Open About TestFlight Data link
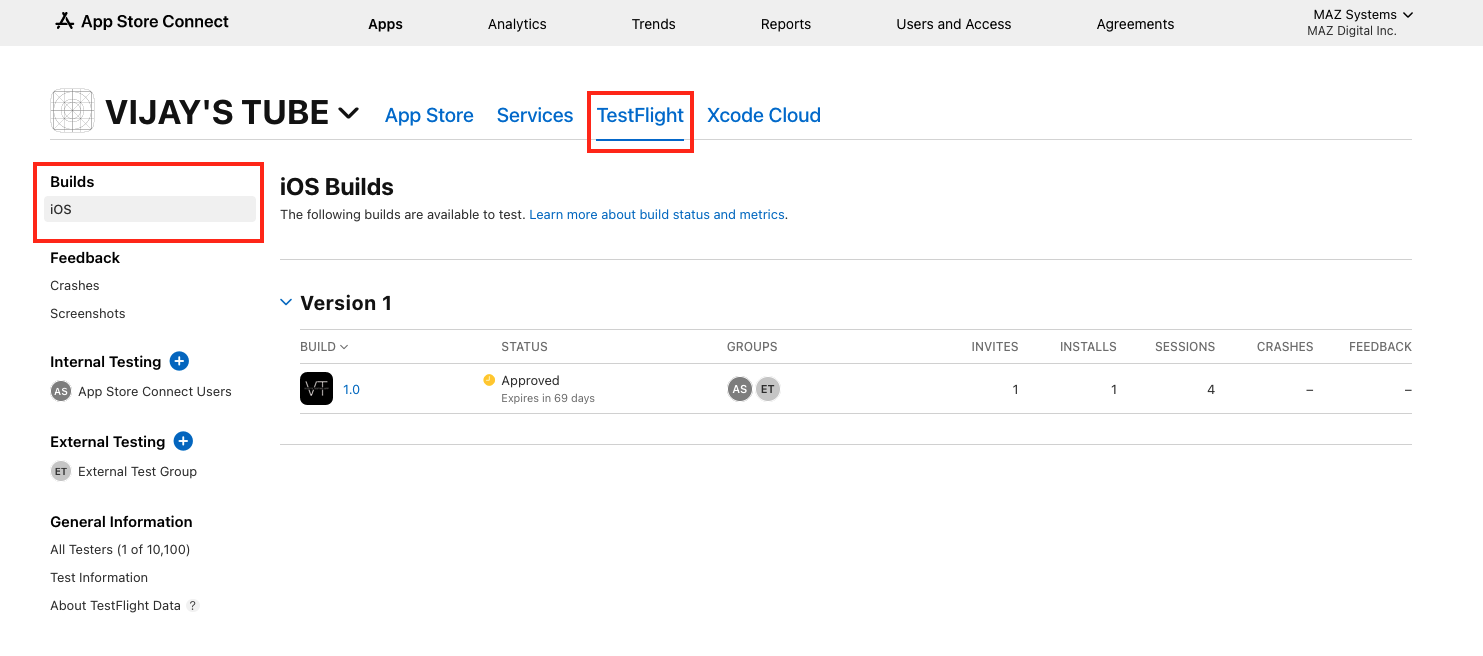 (x=115, y=606)
